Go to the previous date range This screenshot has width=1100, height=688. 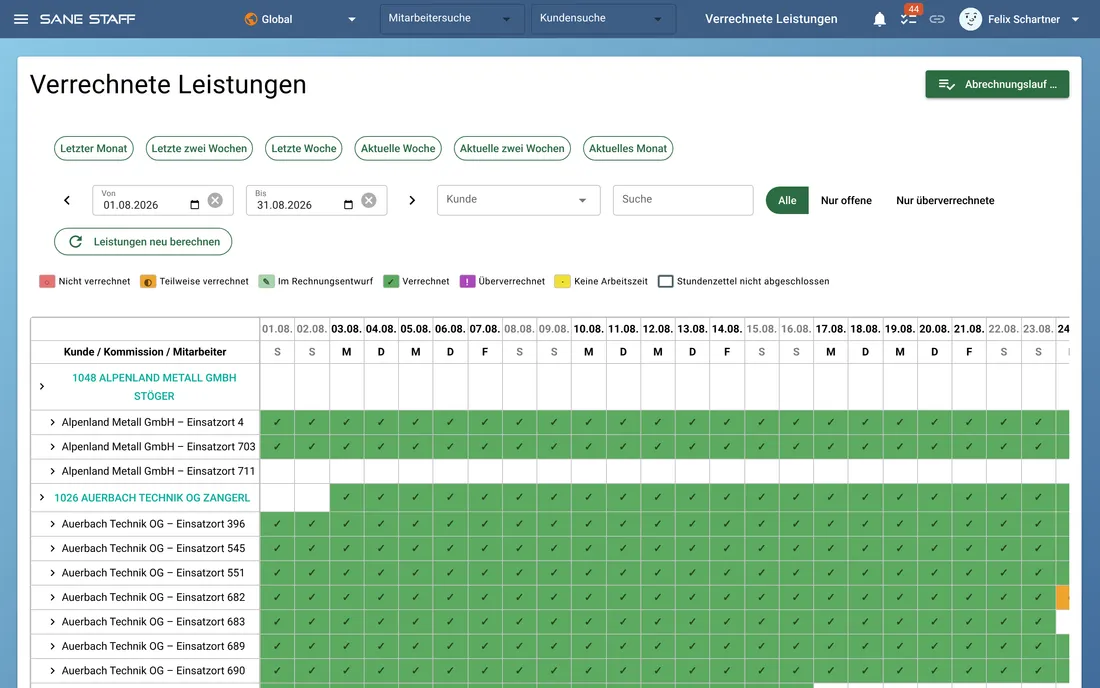pyautogui.click(x=67, y=201)
